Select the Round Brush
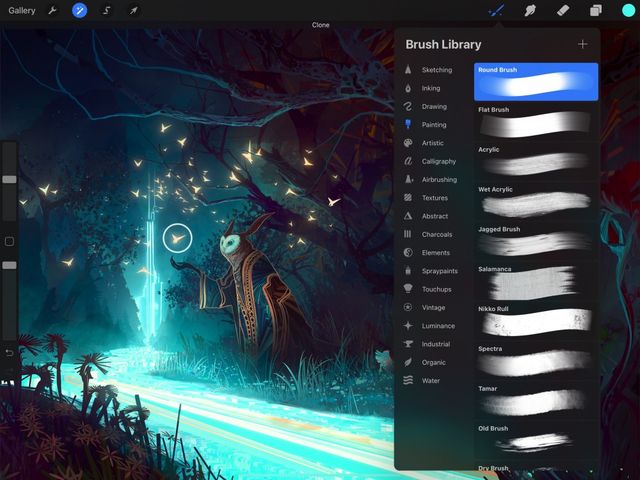 [536, 82]
